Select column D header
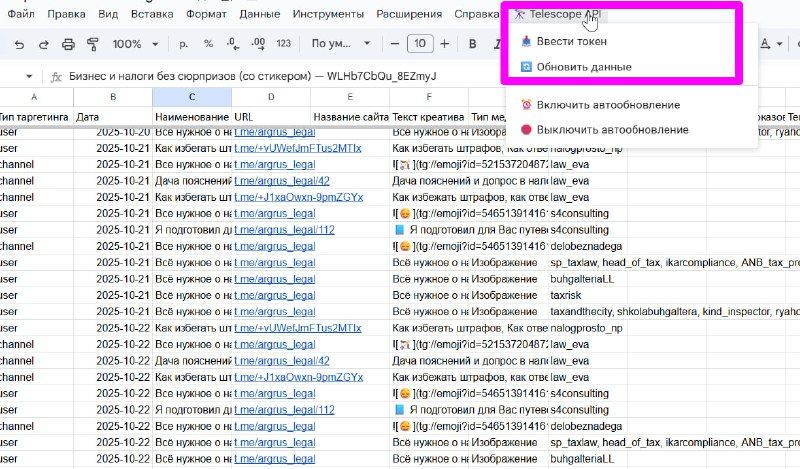This screenshot has width=800, height=469. pos(271,96)
